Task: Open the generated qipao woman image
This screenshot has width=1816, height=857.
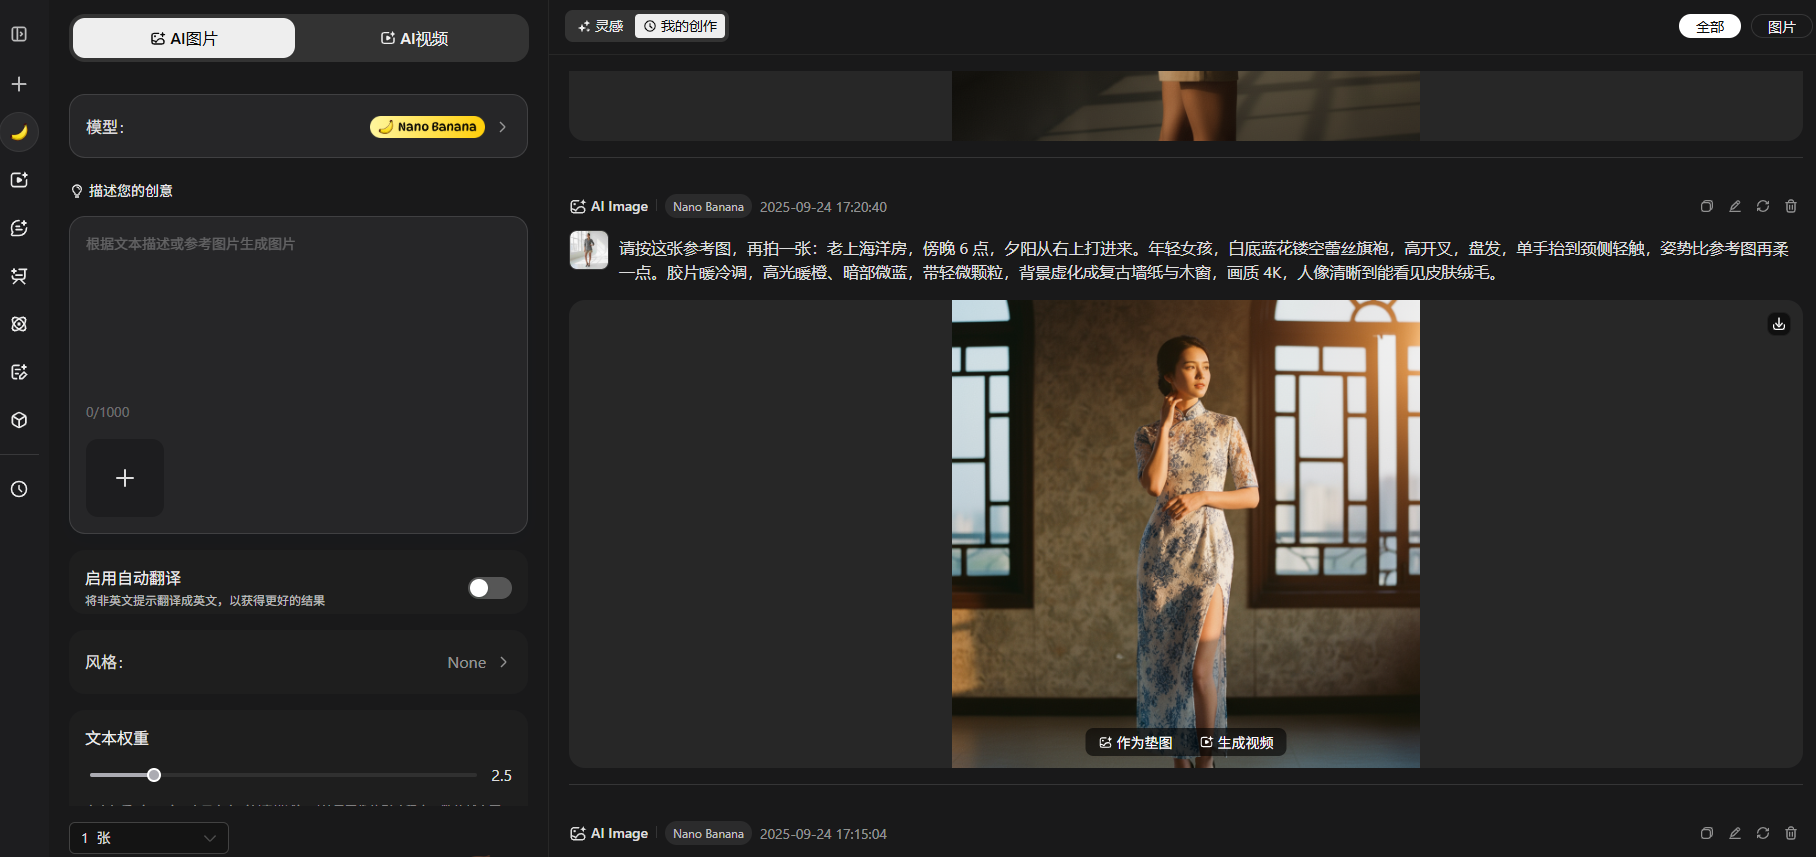Action: [x=1186, y=534]
